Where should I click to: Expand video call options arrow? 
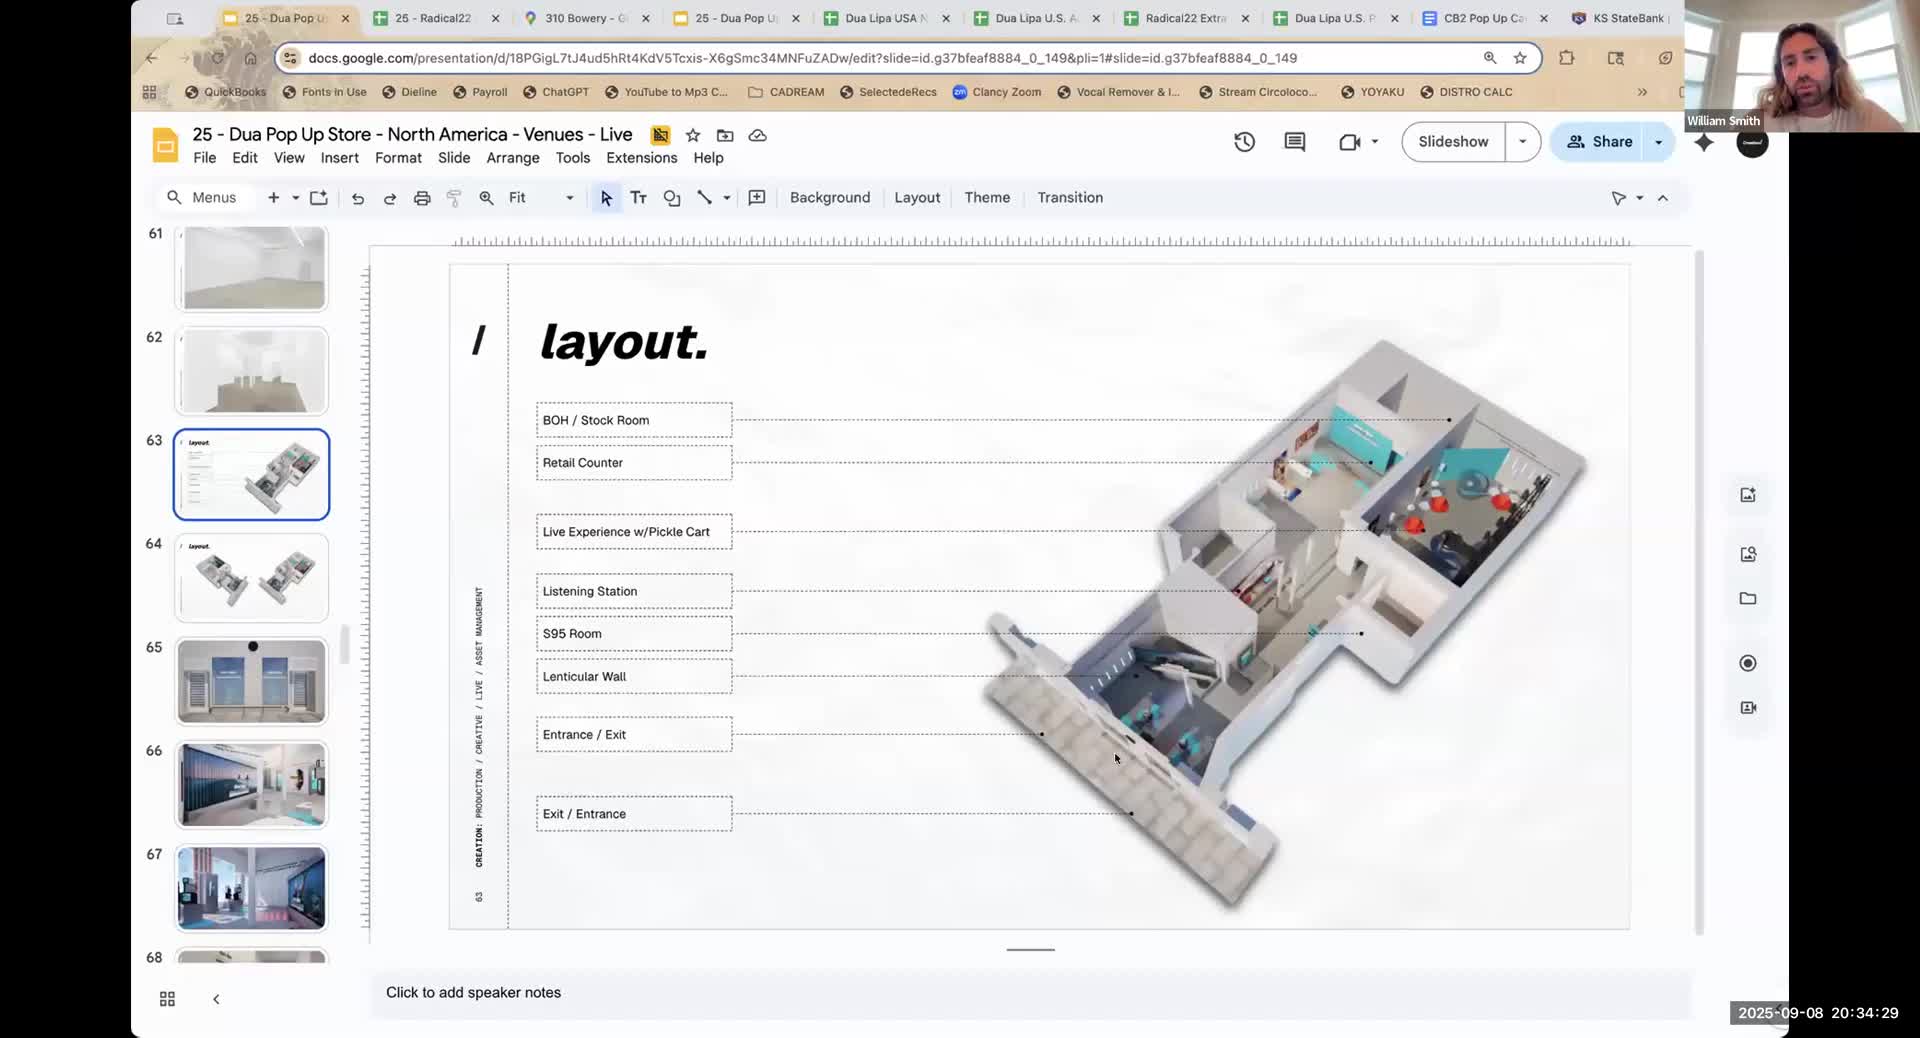pos(1375,142)
